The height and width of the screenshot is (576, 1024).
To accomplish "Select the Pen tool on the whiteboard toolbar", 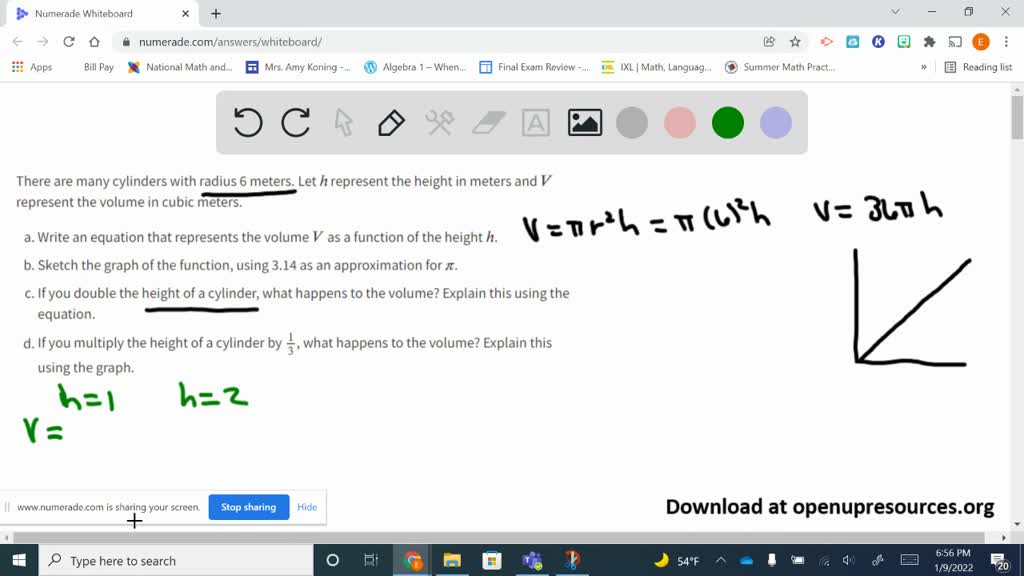I will point(390,122).
